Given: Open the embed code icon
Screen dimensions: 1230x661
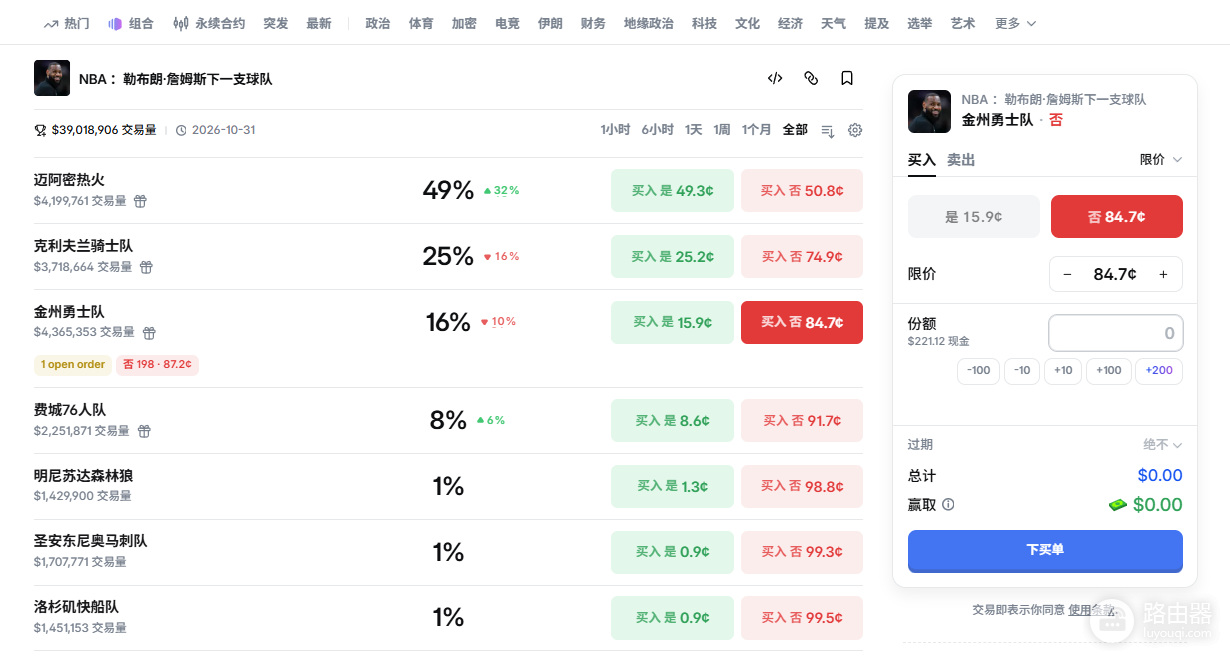Looking at the screenshot, I should click(x=775, y=78).
